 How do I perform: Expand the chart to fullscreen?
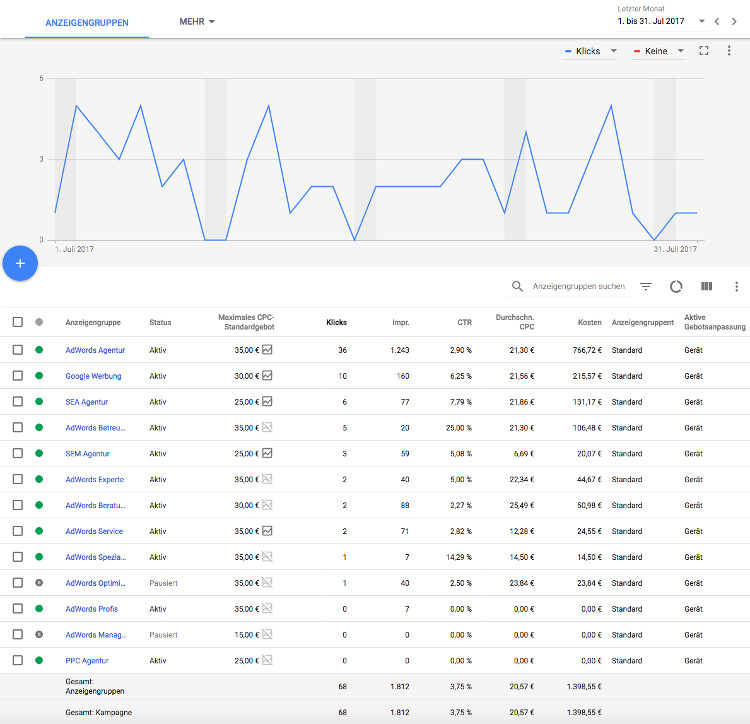[704, 50]
